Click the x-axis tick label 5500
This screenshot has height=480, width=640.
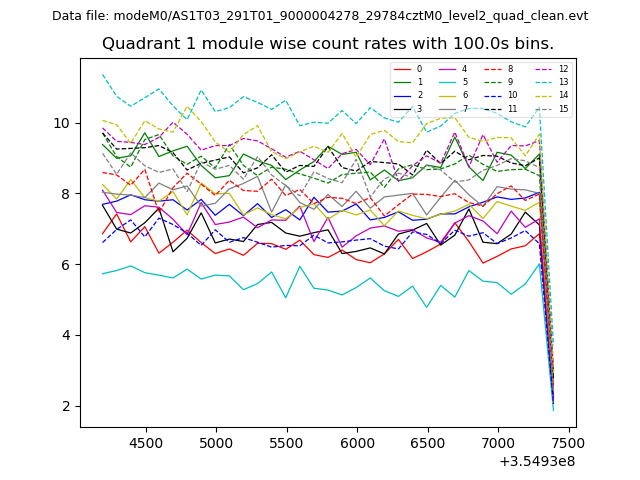pyautogui.click(x=287, y=442)
